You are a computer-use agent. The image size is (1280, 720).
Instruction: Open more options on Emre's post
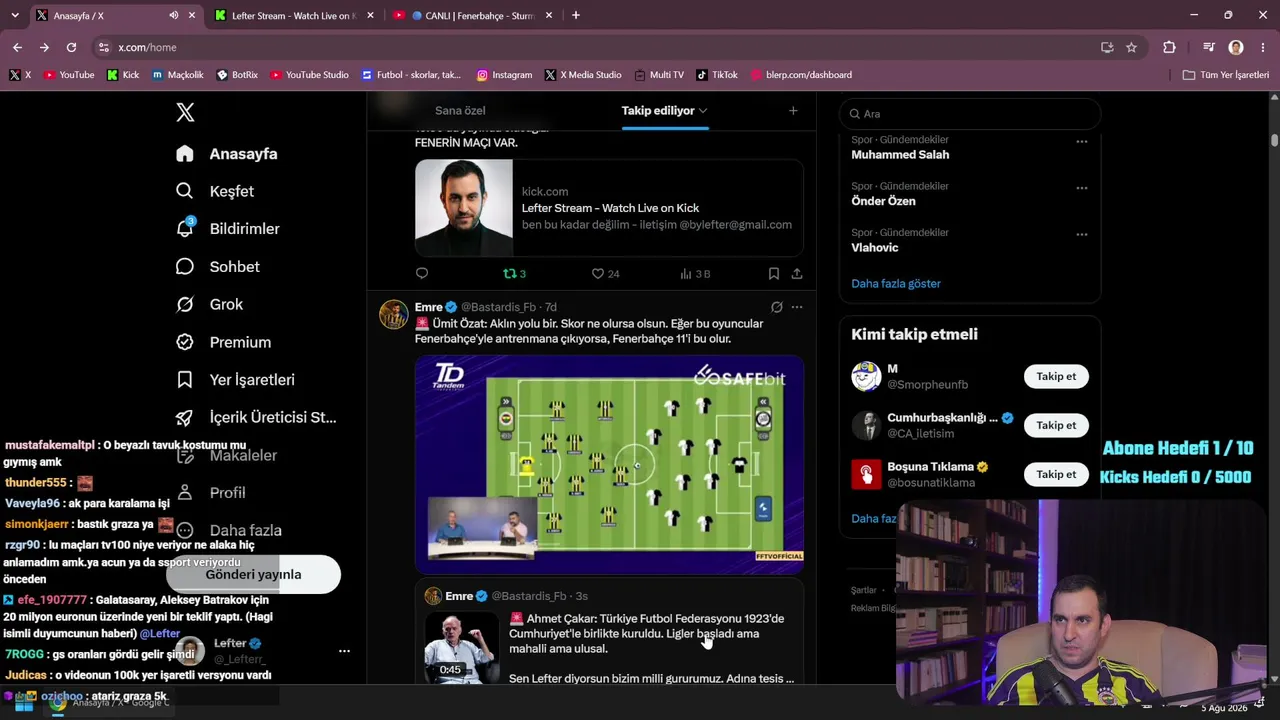pyautogui.click(x=797, y=307)
